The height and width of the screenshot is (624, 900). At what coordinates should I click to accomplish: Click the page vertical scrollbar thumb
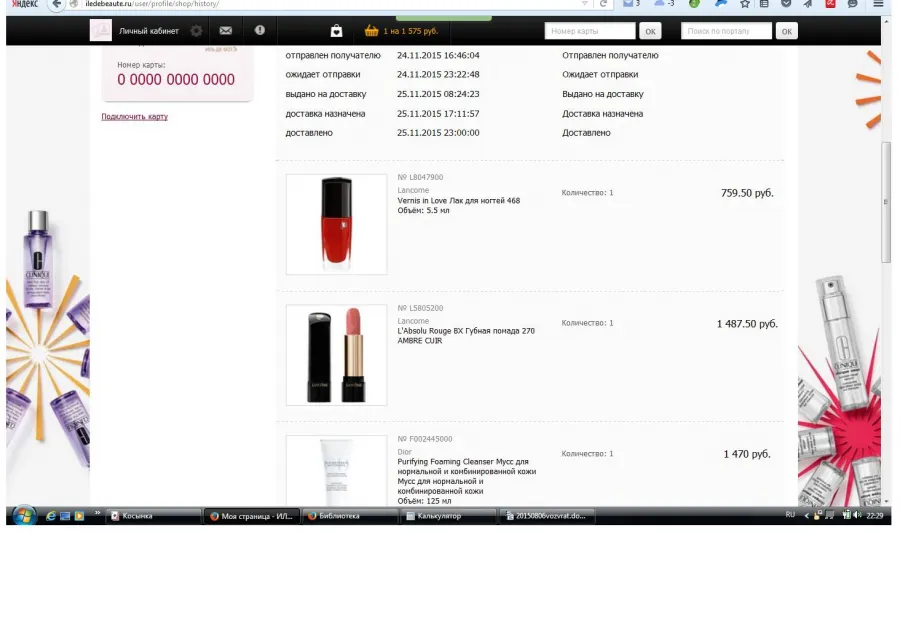pos(886,203)
